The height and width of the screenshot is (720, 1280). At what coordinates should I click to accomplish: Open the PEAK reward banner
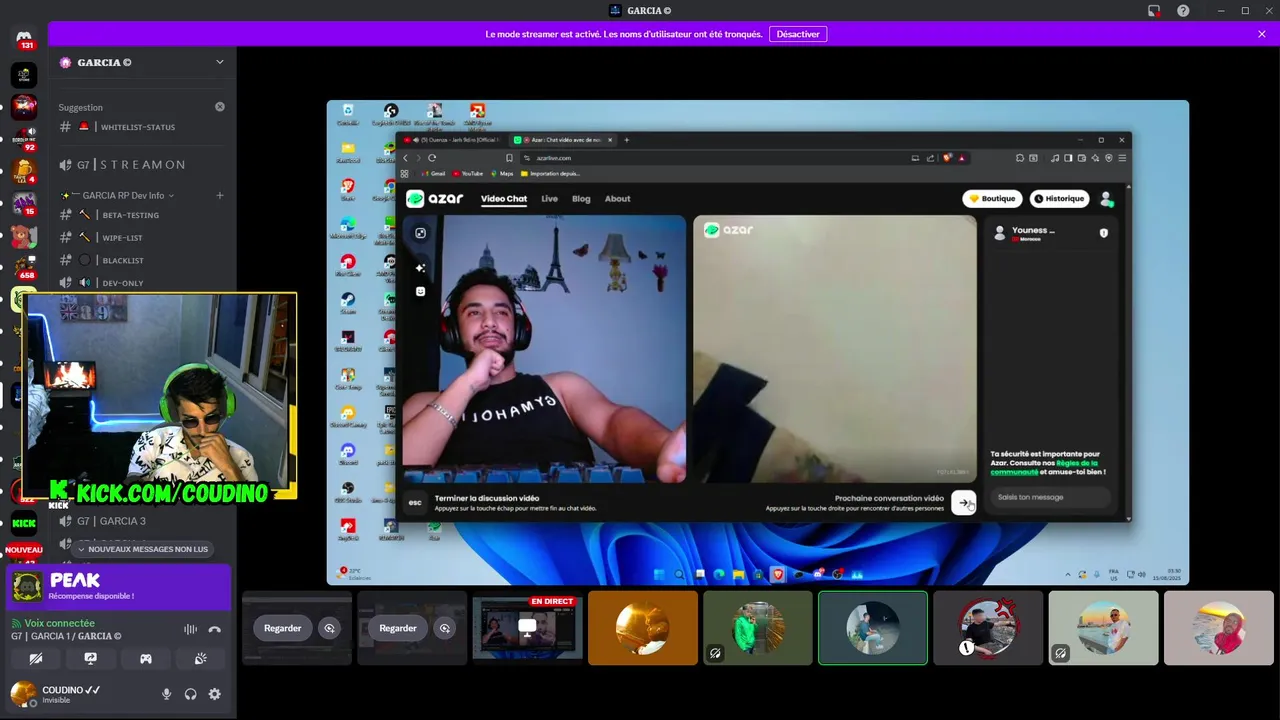pos(118,587)
